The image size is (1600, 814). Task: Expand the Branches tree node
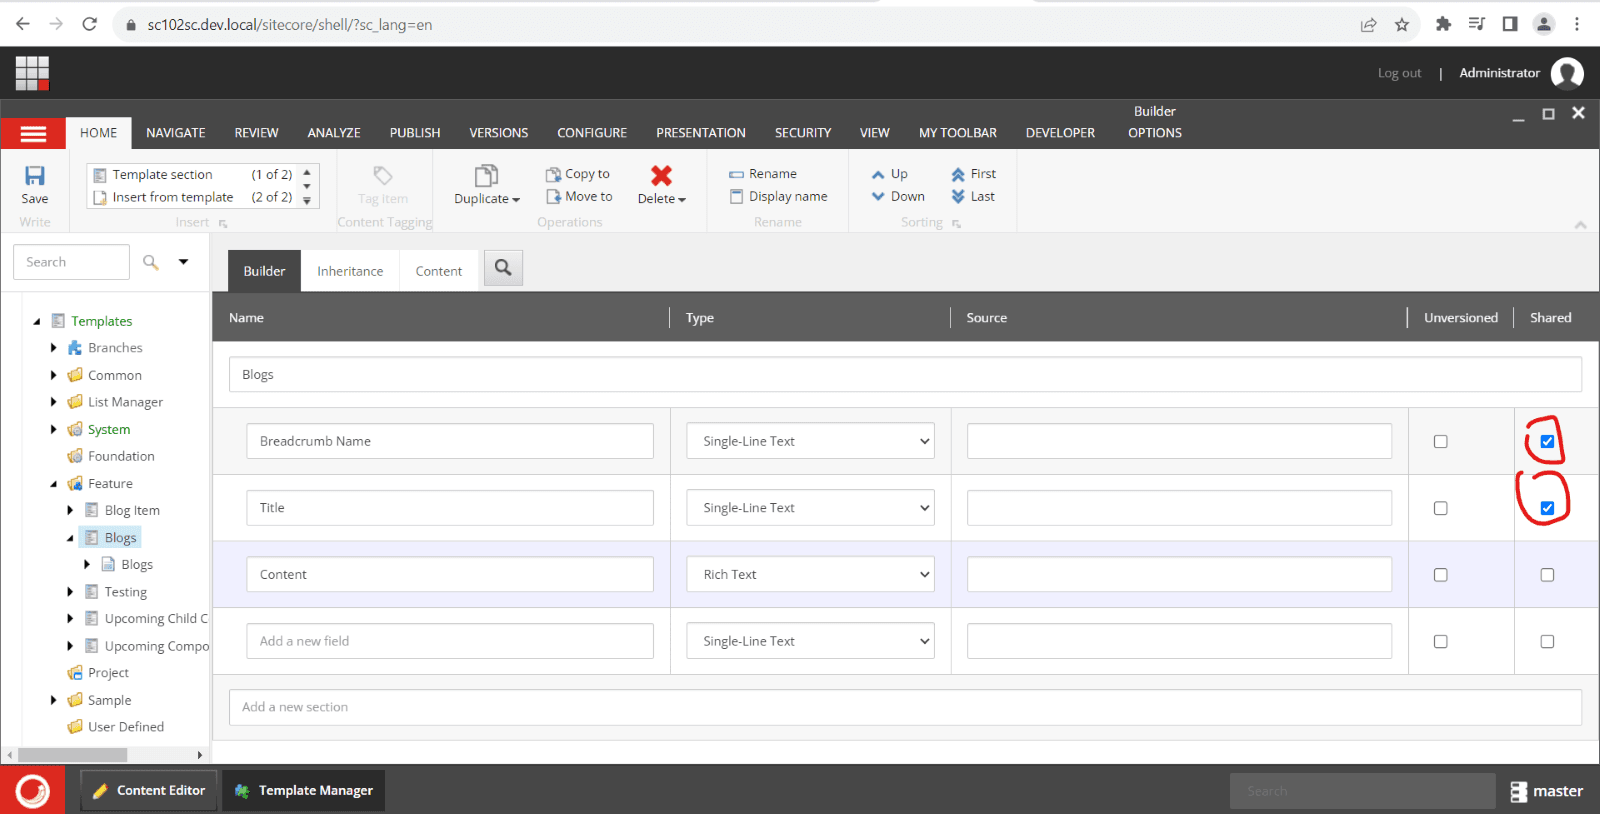[x=54, y=348]
